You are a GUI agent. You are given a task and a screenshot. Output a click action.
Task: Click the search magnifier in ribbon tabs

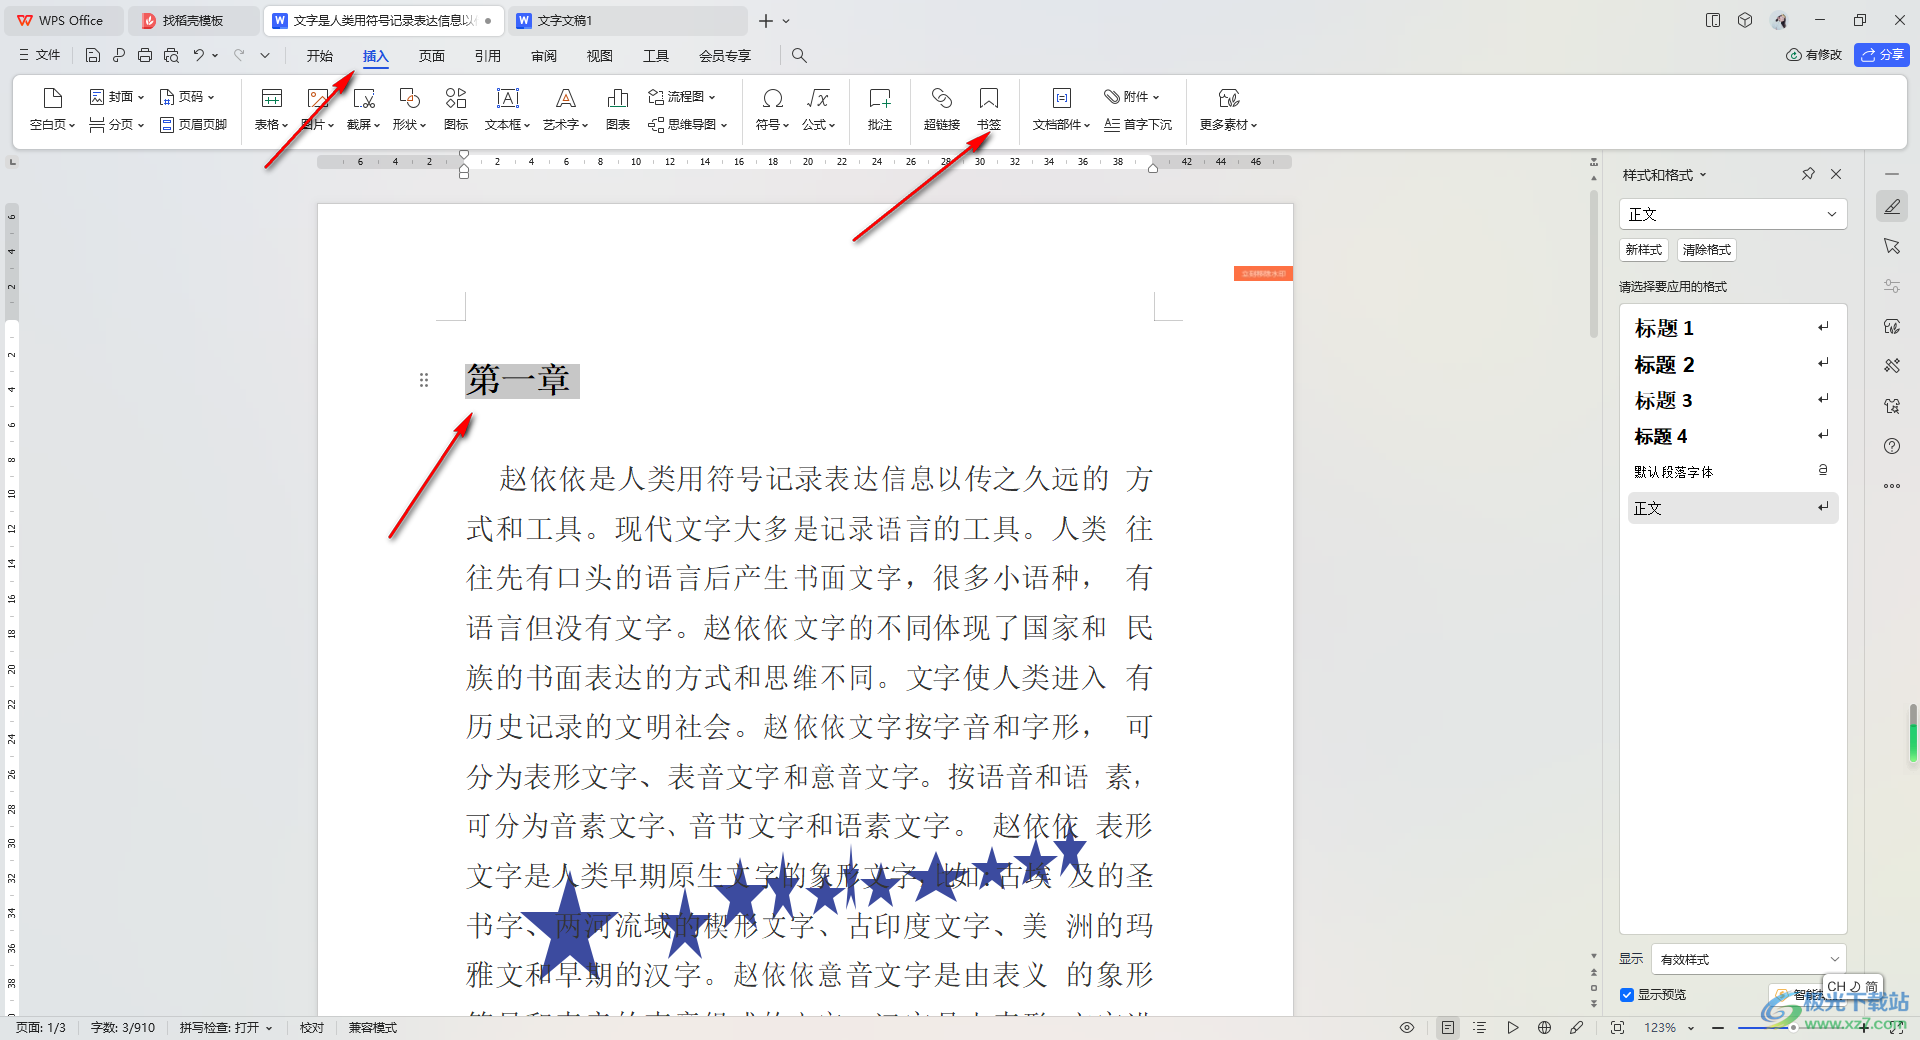click(x=799, y=55)
